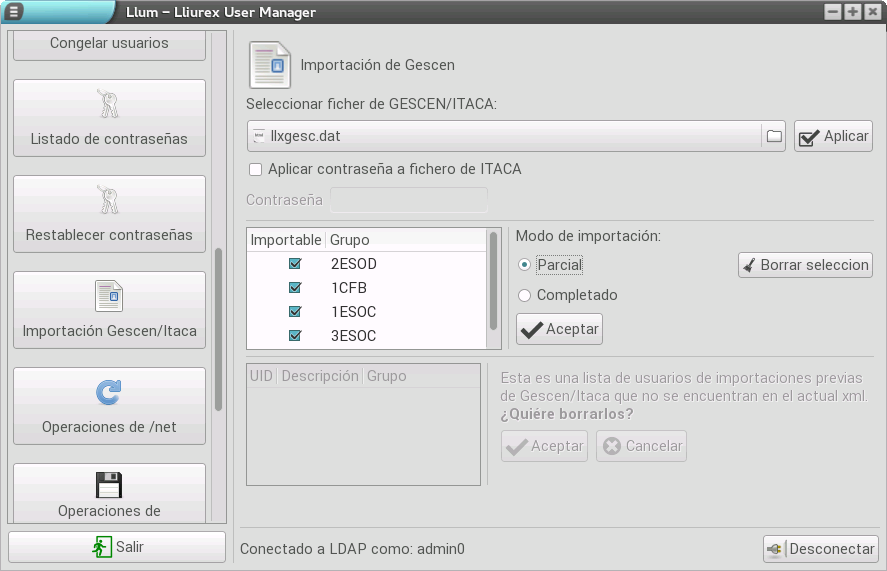This screenshot has height=571, width=887.
Task: Select Completado import mode
Action: pos(525,296)
